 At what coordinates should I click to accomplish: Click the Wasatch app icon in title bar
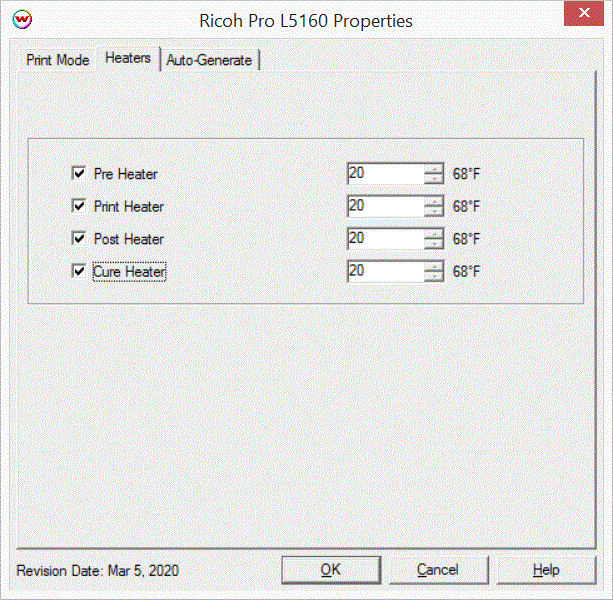[22, 19]
